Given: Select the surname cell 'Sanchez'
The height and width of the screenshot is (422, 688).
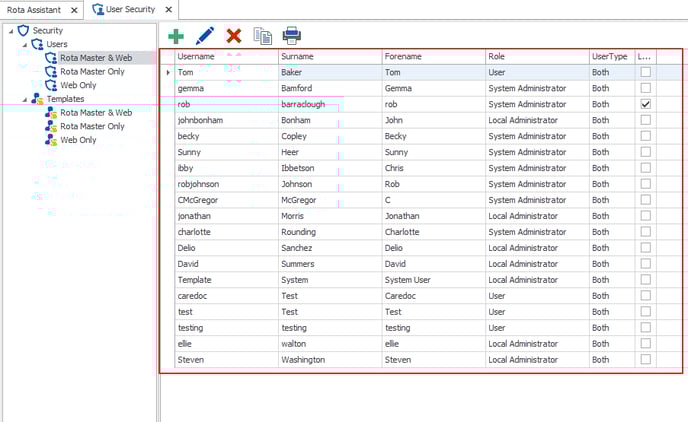Looking at the screenshot, I should tap(330, 248).
